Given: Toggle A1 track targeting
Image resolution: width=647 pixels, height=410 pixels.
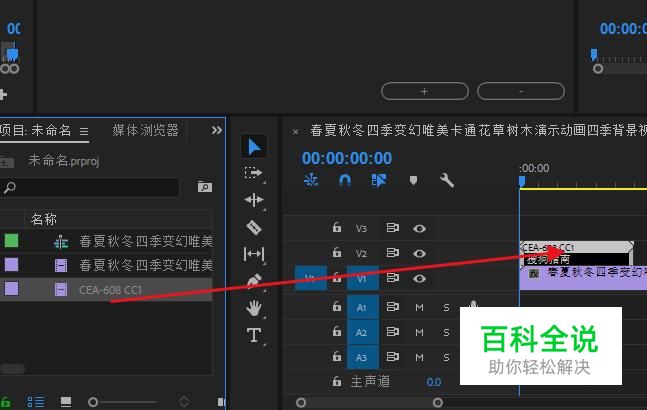Looking at the screenshot, I should click(x=363, y=307).
